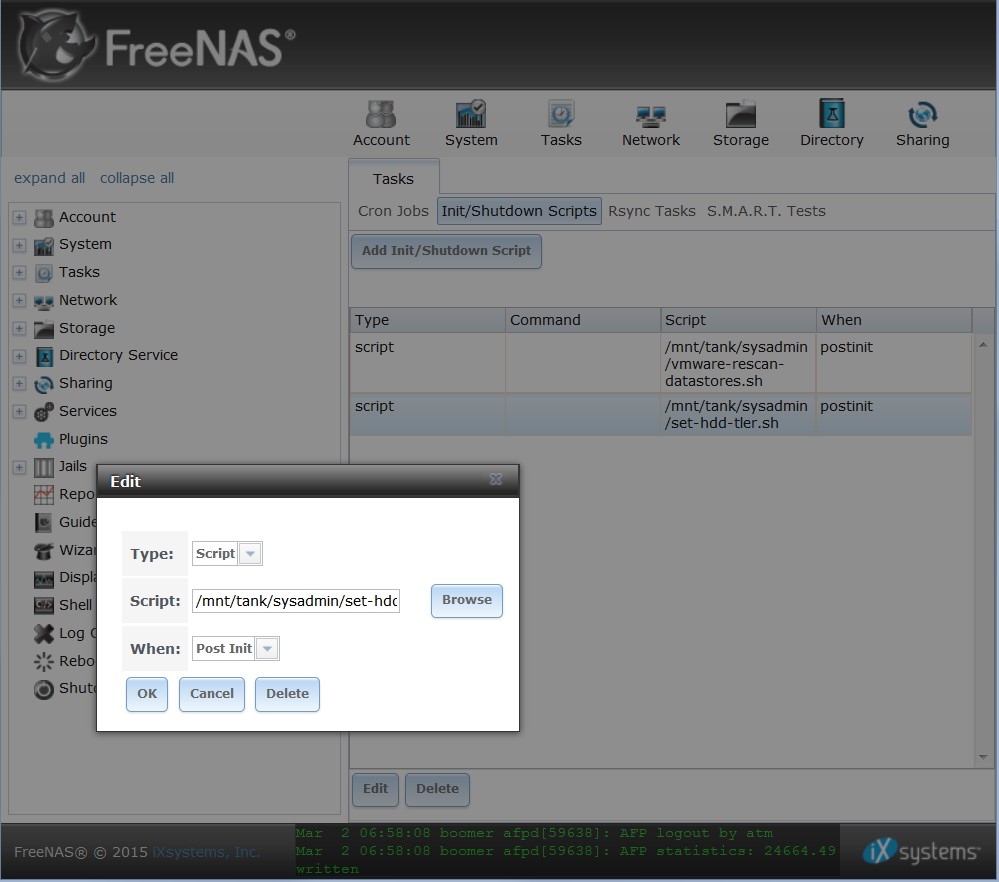
Task: Click Sharing icon in sidebar tree
Action: pyautogui.click(x=43, y=384)
